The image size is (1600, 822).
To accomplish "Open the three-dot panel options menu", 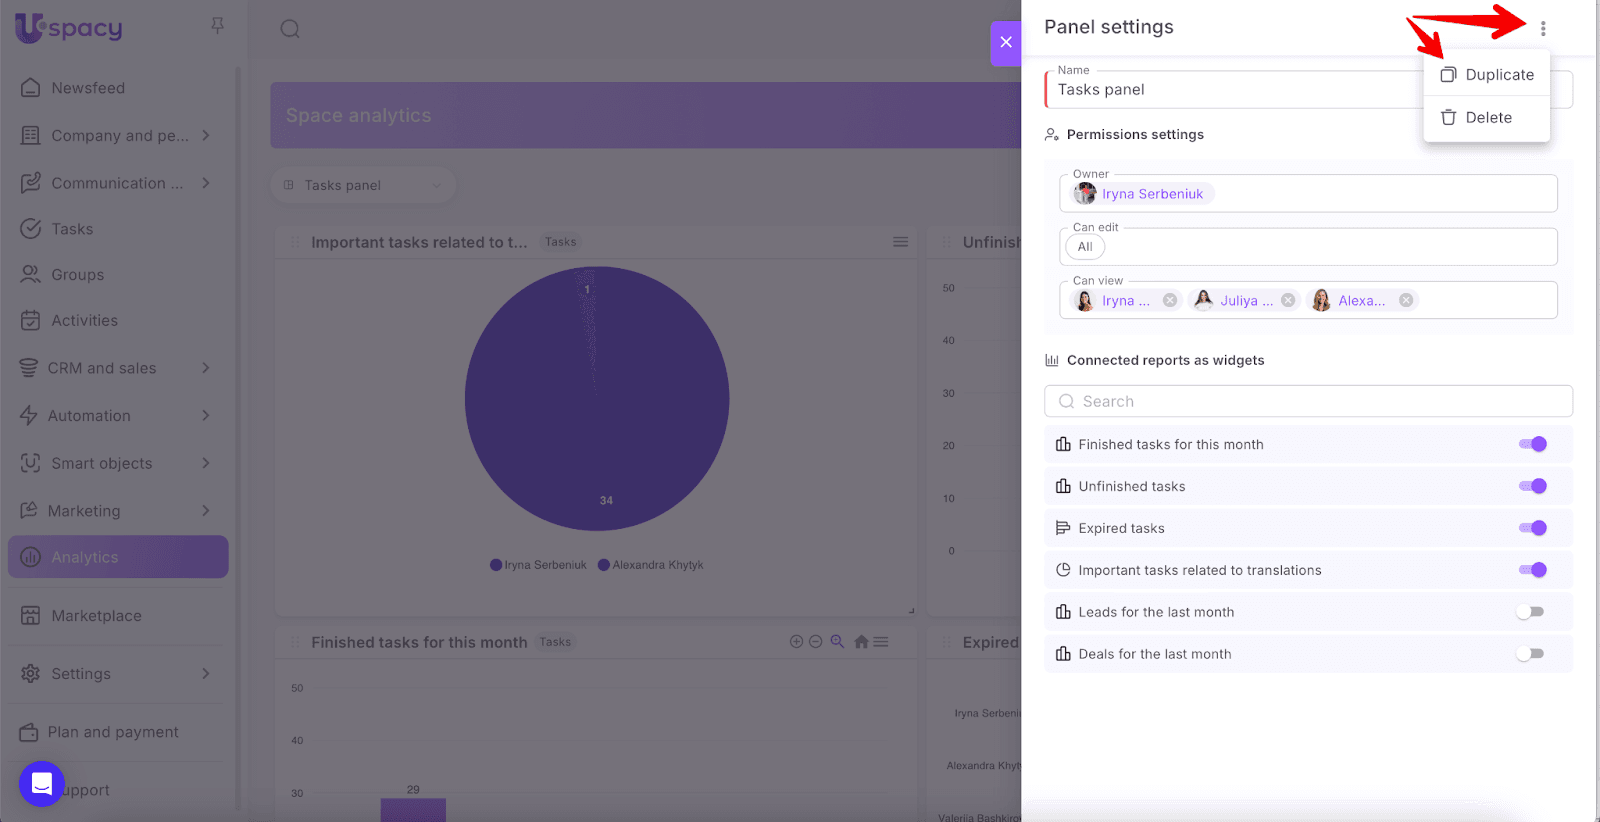I will [1542, 29].
